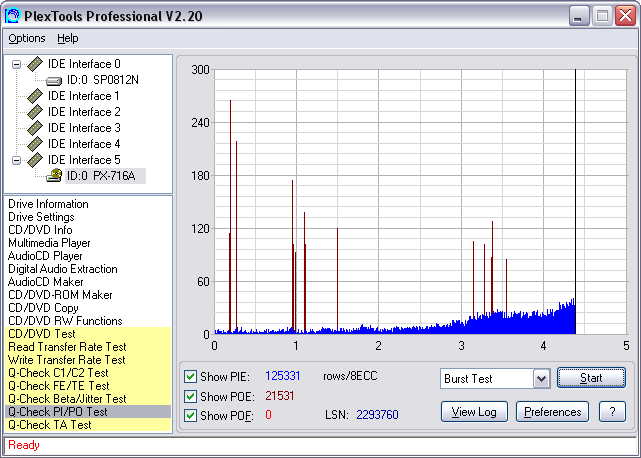The height and width of the screenshot is (458, 641).
Task: Collapse the IDE Interface 0 tree node
Action: pyautogui.click(x=16, y=64)
